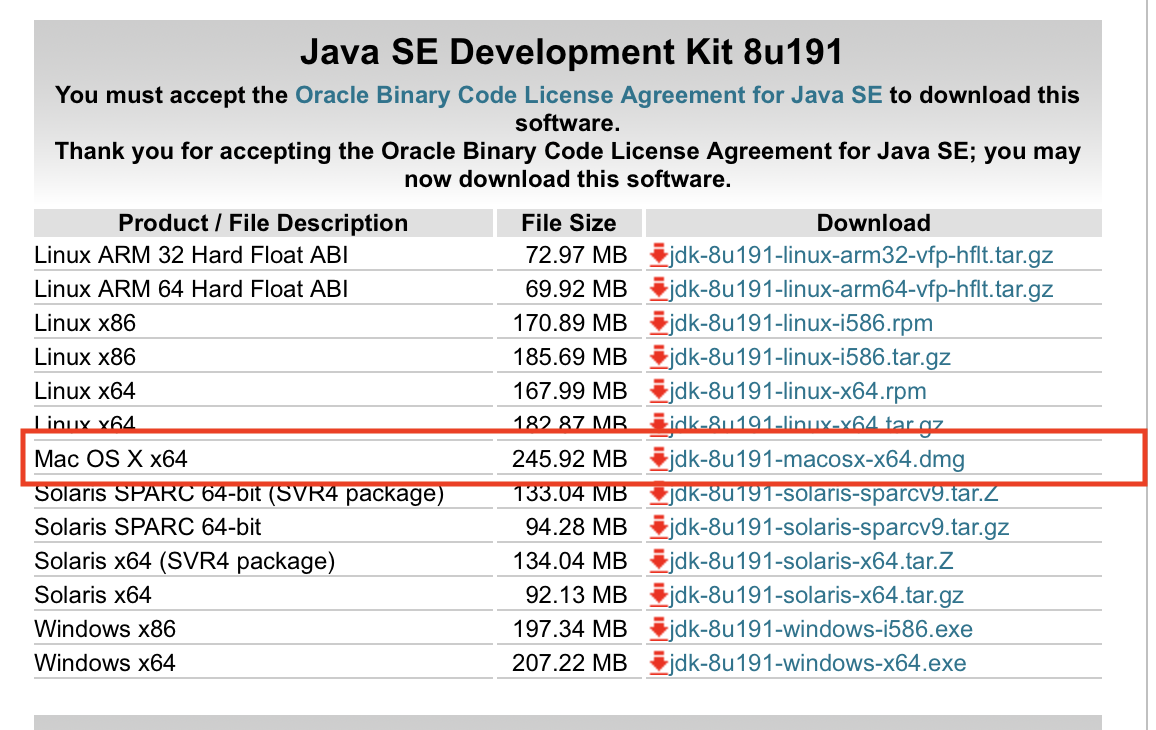
Task: Click download icon for windows-i586.exe
Action: tap(658, 630)
